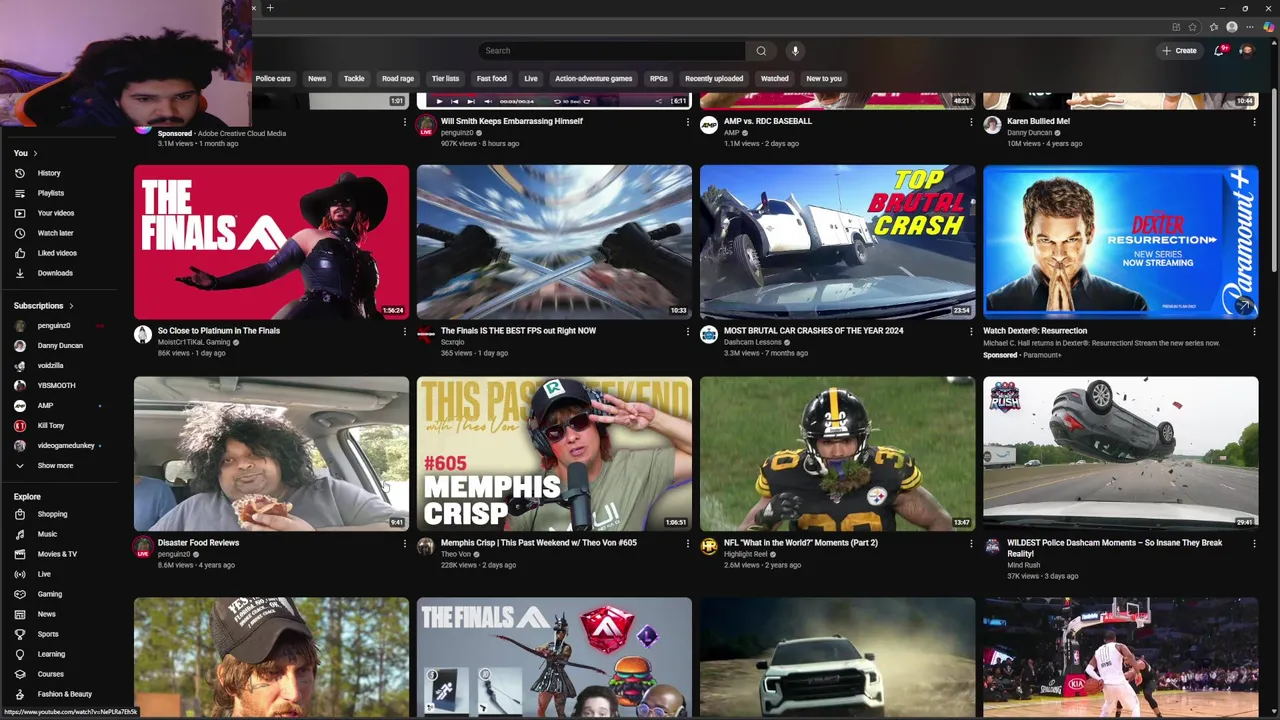Select the Watched filter chip
Viewport: 1280px width, 720px height.
click(775, 78)
